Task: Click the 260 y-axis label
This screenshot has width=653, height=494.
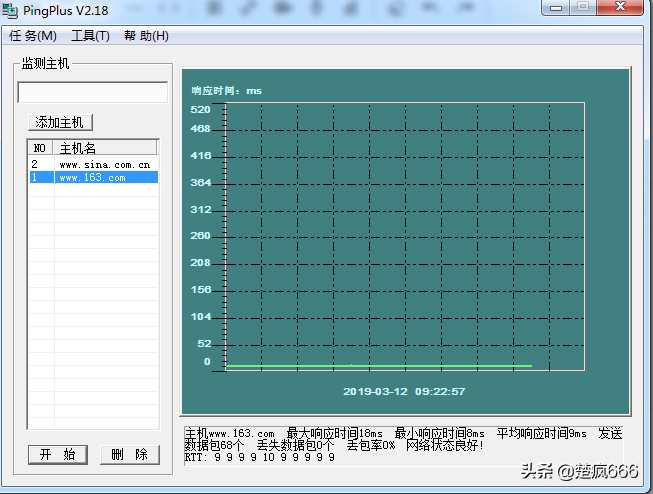Action: pos(200,236)
